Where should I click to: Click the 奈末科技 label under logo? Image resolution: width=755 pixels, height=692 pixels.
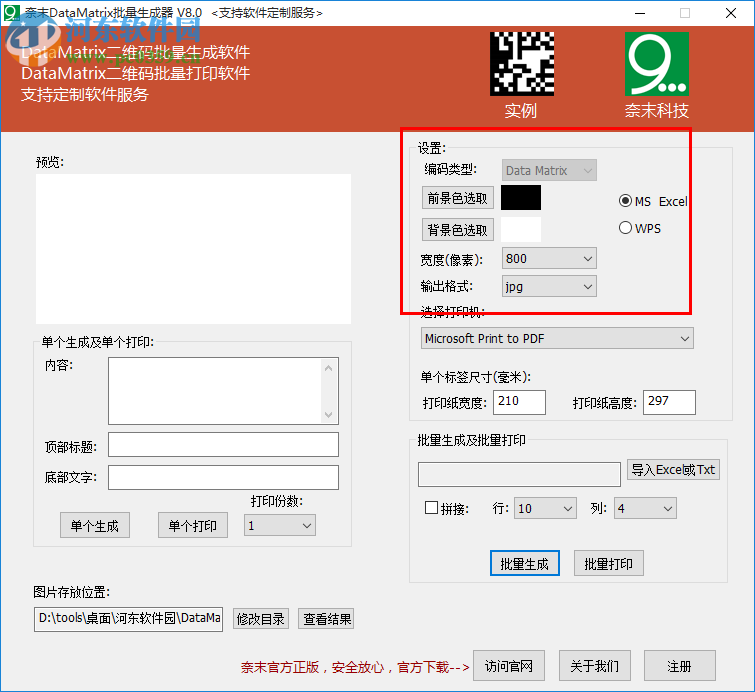coord(657,111)
